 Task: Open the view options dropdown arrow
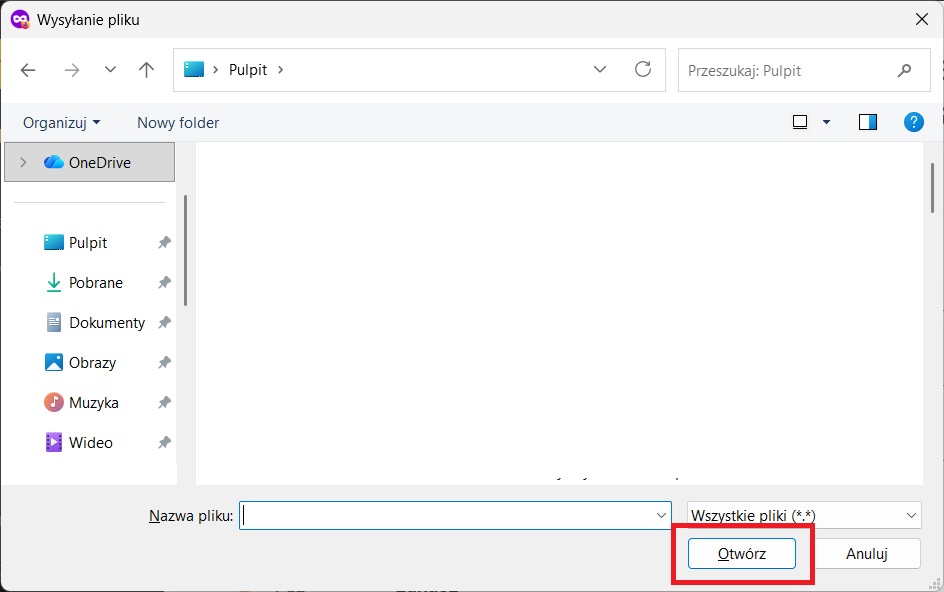[827, 122]
